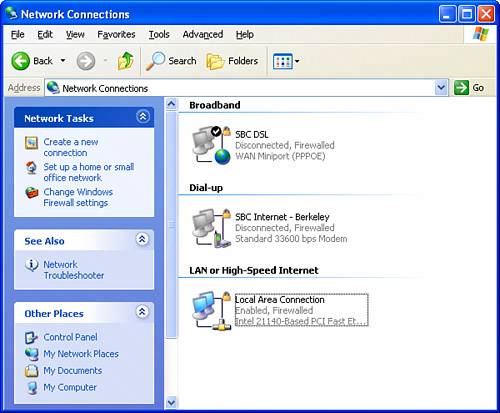Select the SBC Internet - Berkeley dial-up icon

point(212,228)
